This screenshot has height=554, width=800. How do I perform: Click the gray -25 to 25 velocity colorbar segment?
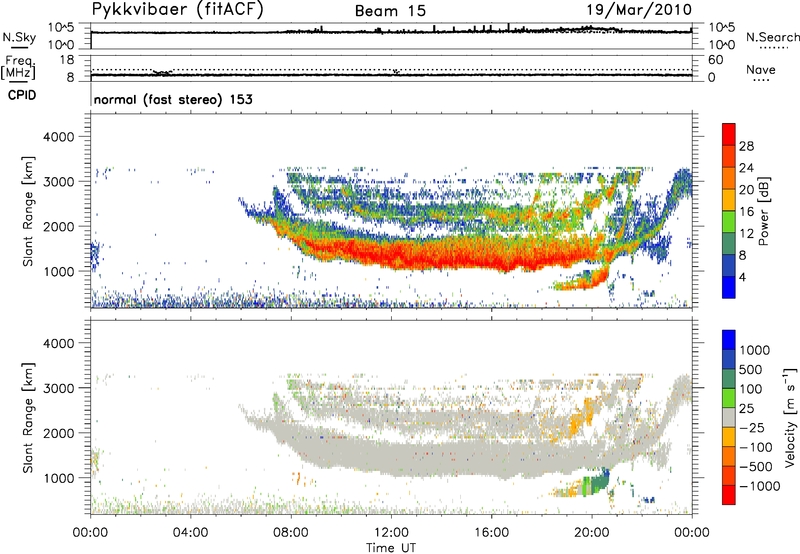click(729, 417)
